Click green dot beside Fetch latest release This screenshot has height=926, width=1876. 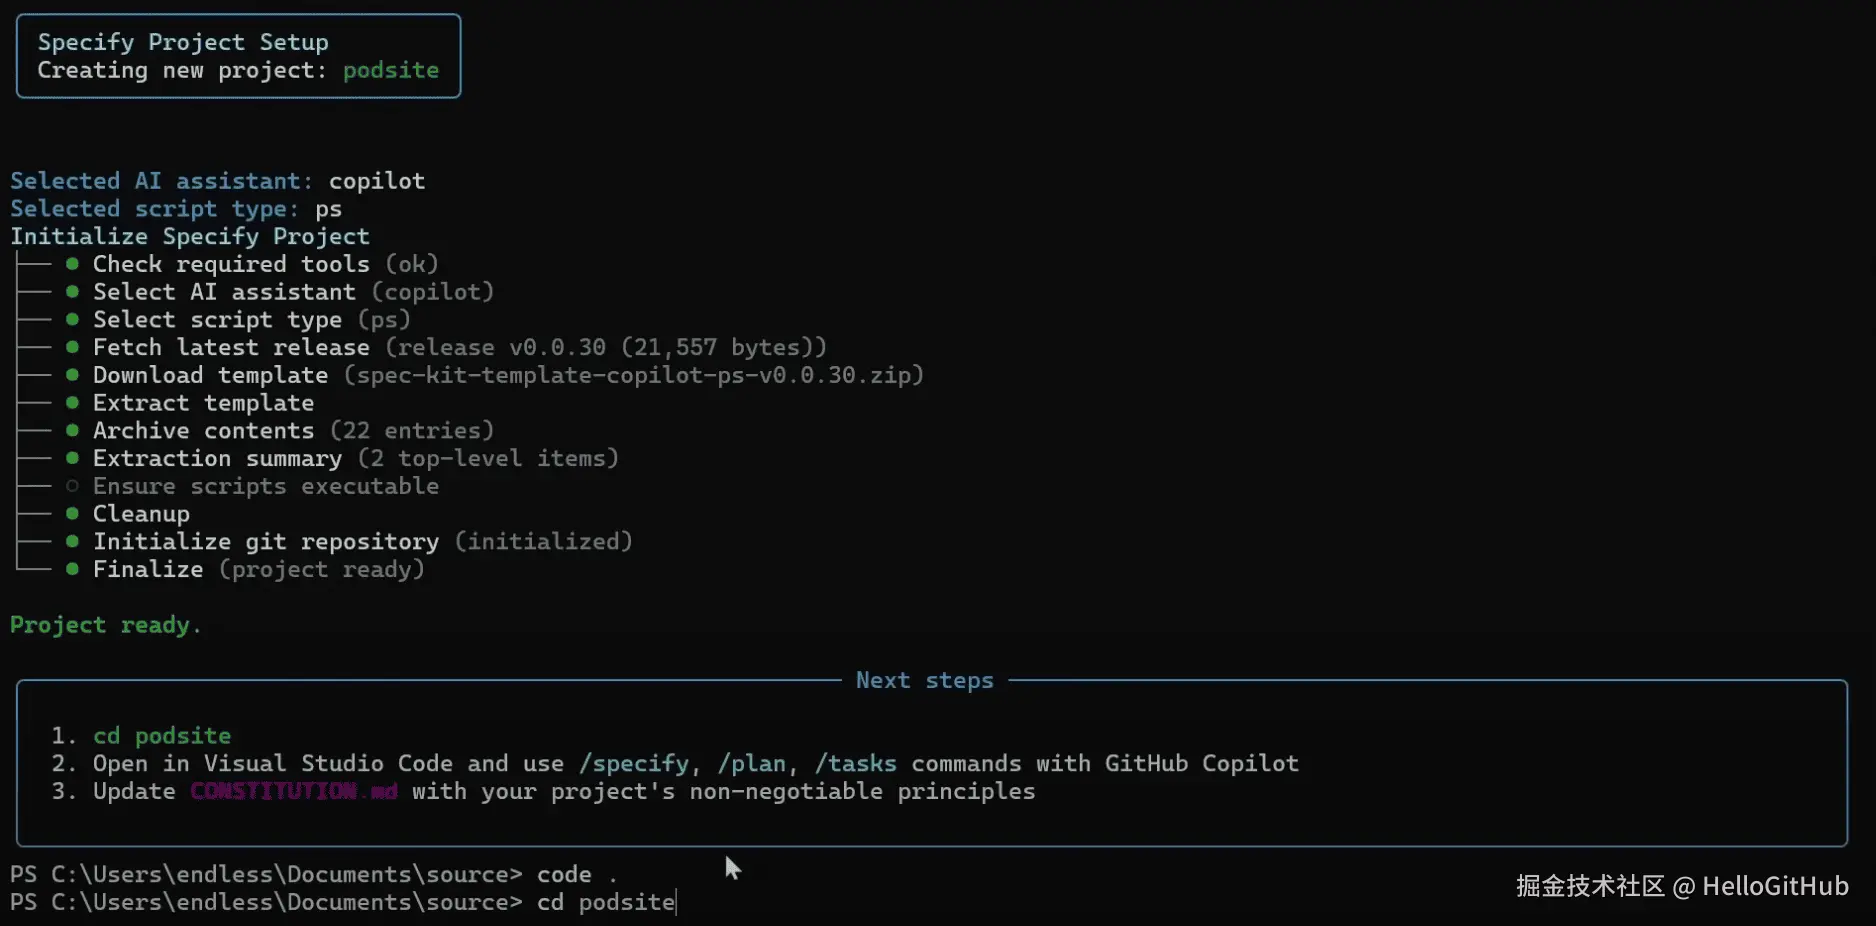[72, 347]
